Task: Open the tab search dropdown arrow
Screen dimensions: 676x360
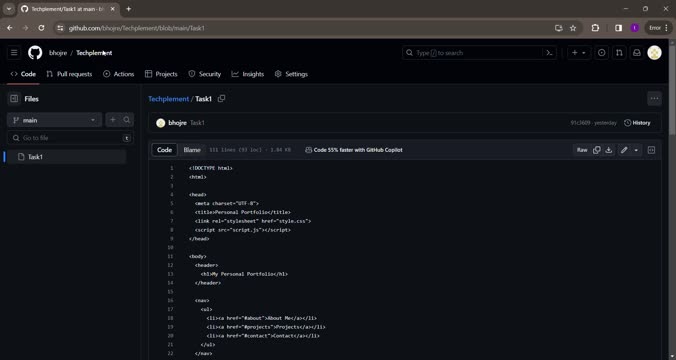Action: coord(9,9)
